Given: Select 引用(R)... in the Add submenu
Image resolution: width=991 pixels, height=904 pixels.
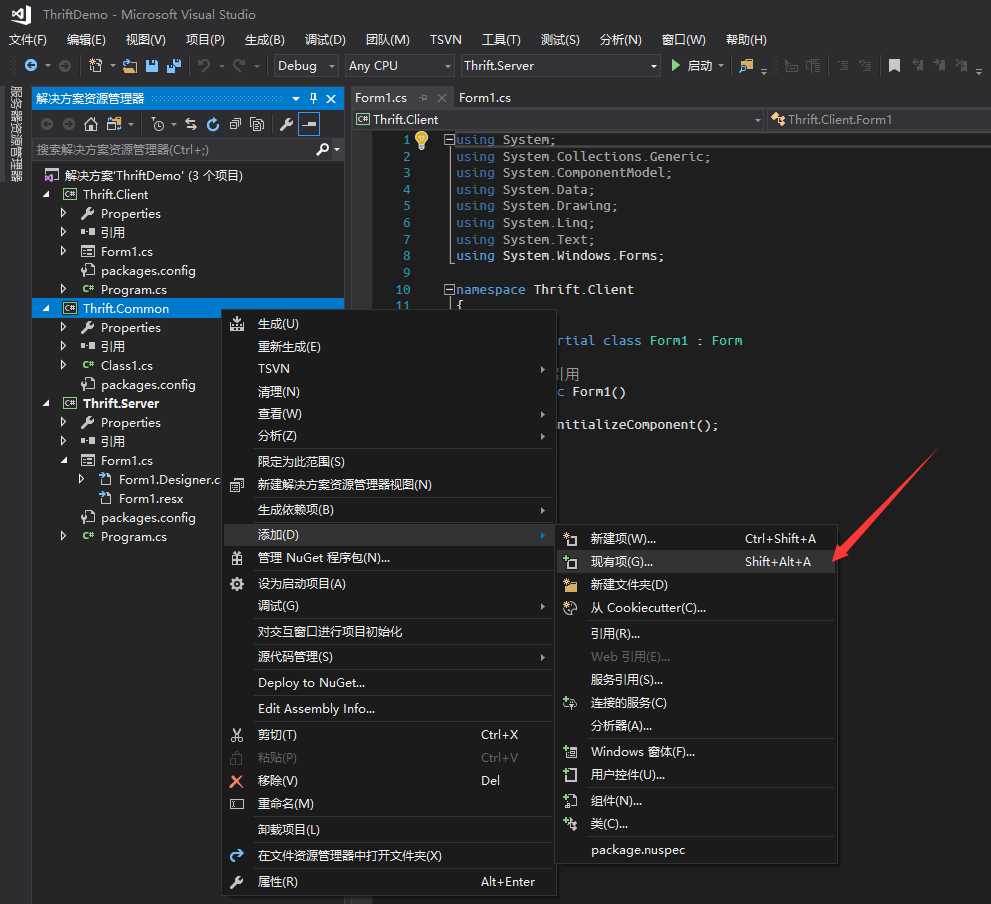Looking at the screenshot, I should [696, 633].
